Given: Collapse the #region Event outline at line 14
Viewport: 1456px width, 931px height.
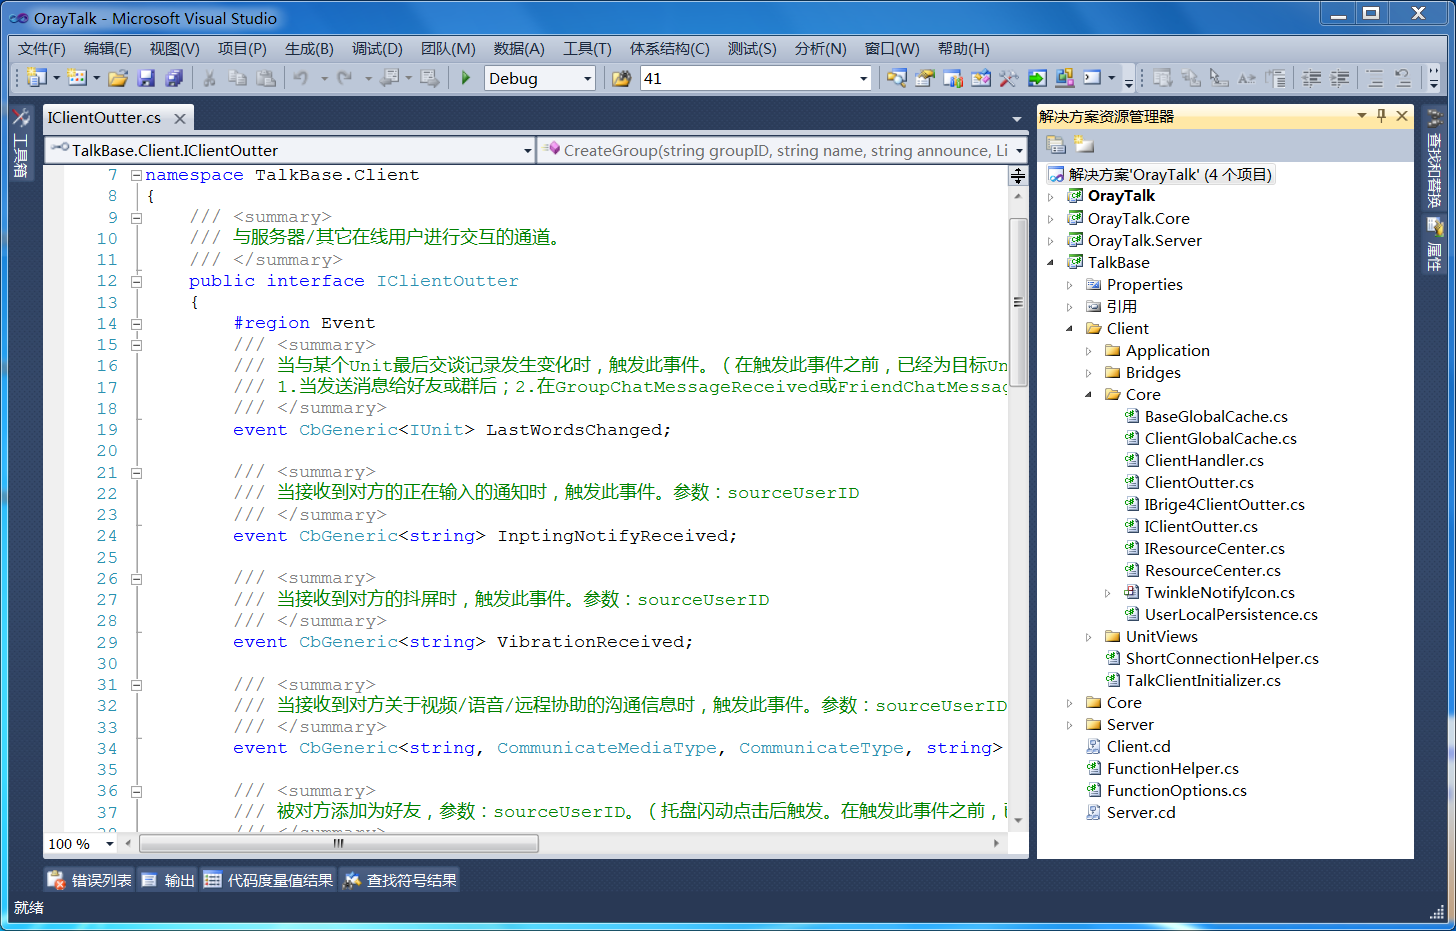Looking at the screenshot, I should click(136, 324).
